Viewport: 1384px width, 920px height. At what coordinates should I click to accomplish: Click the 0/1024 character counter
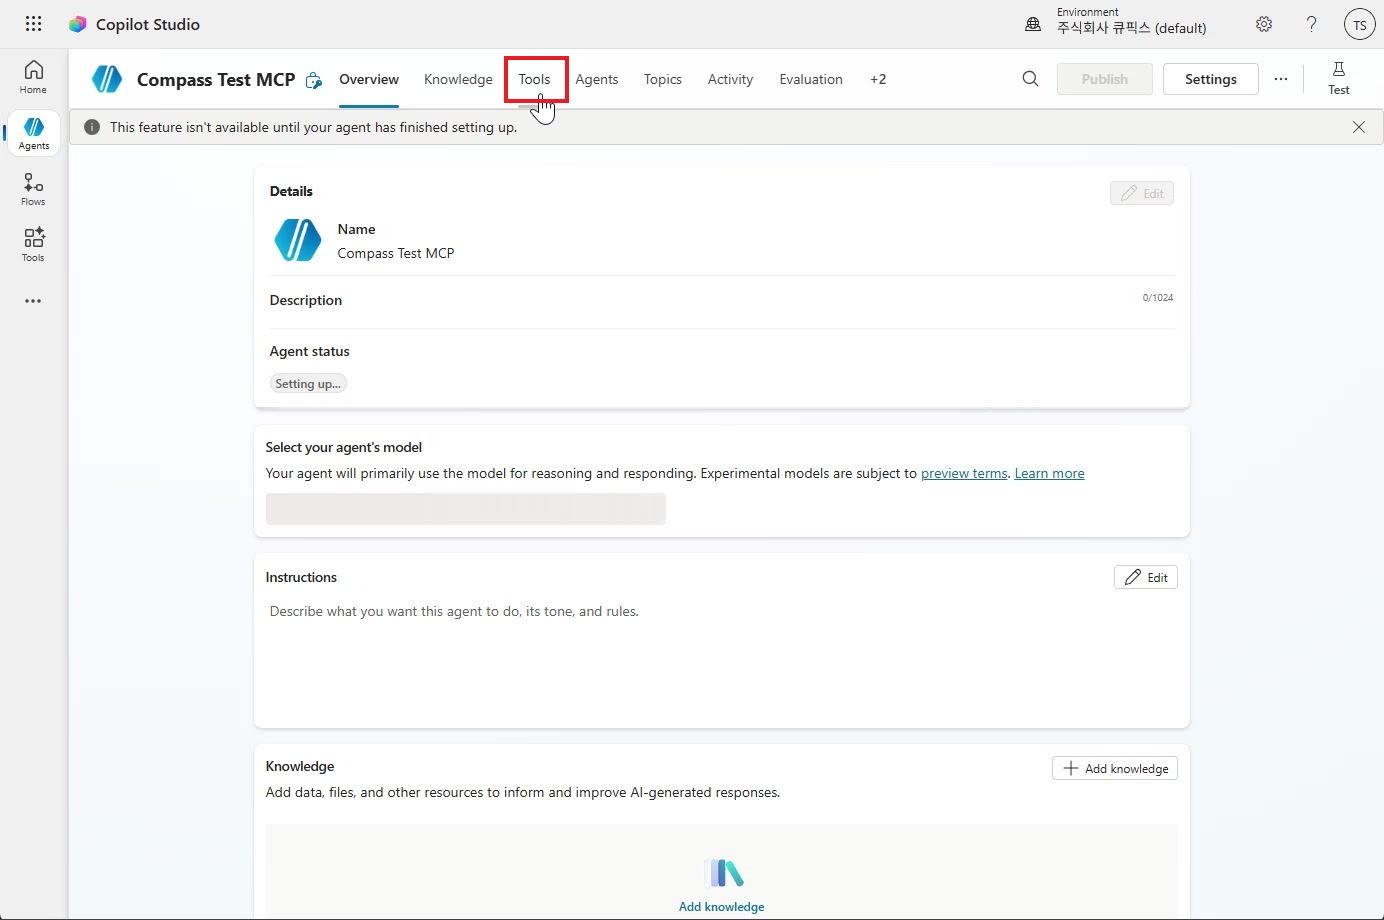tap(1158, 298)
